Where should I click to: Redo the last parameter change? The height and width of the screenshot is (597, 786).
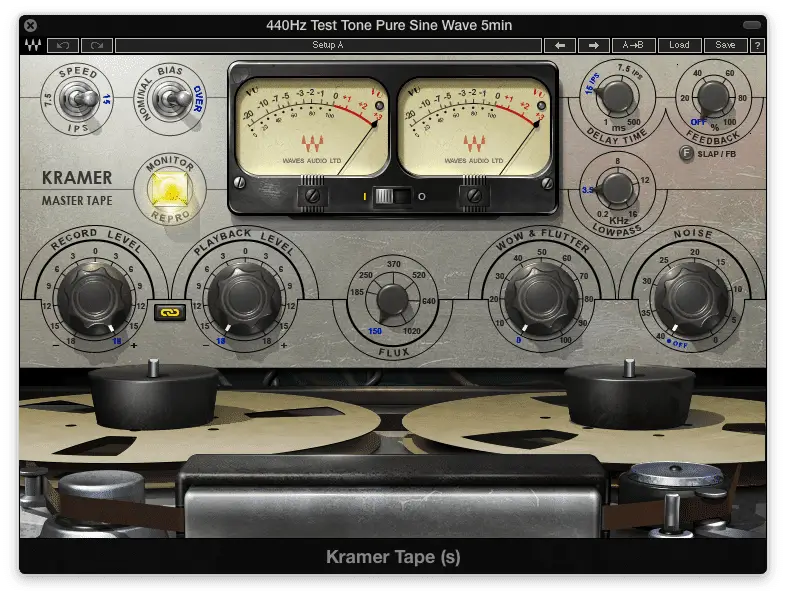(x=97, y=45)
